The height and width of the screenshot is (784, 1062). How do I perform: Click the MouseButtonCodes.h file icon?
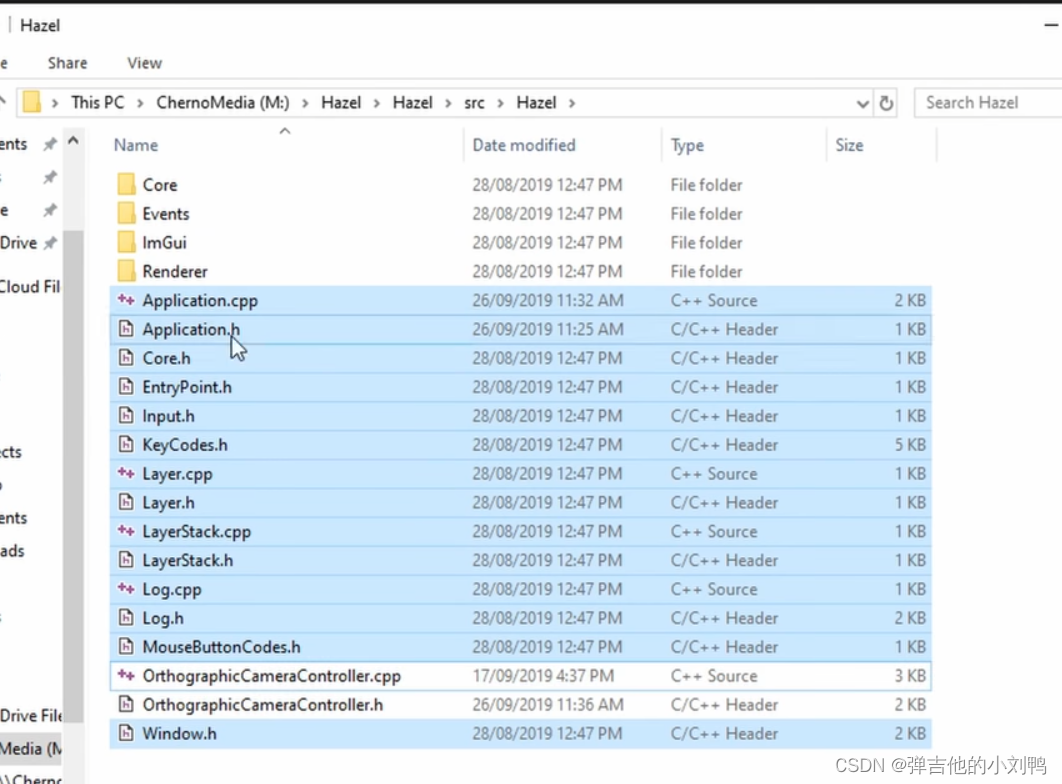pos(126,647)
